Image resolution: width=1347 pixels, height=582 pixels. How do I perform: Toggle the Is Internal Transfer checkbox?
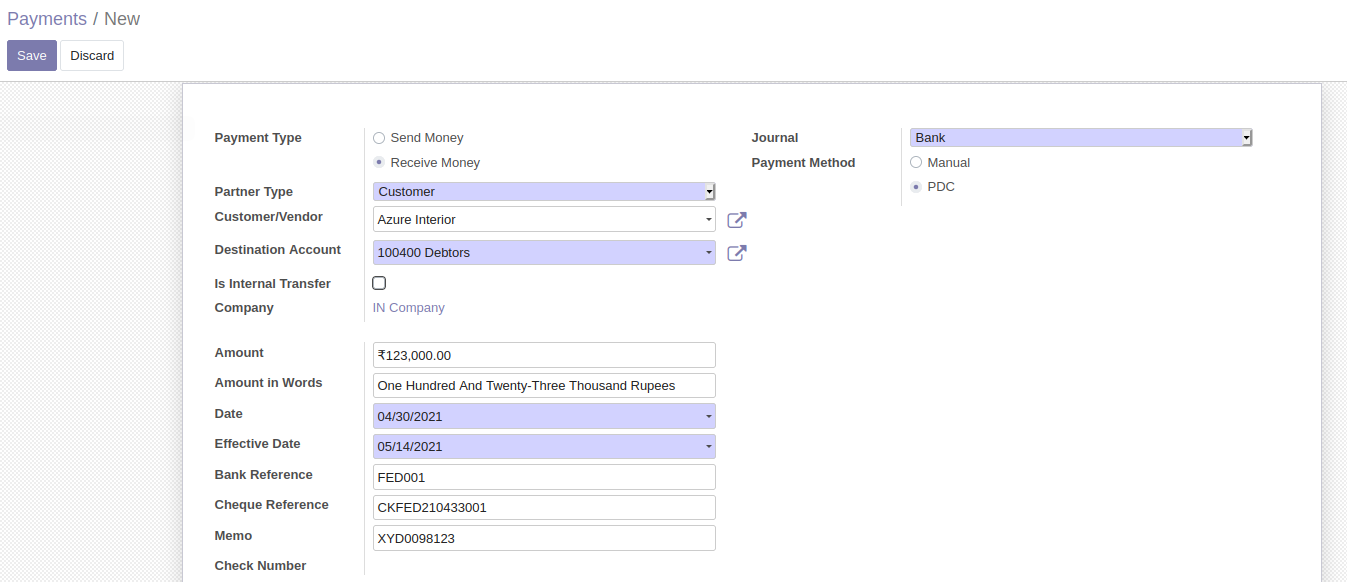379,283
